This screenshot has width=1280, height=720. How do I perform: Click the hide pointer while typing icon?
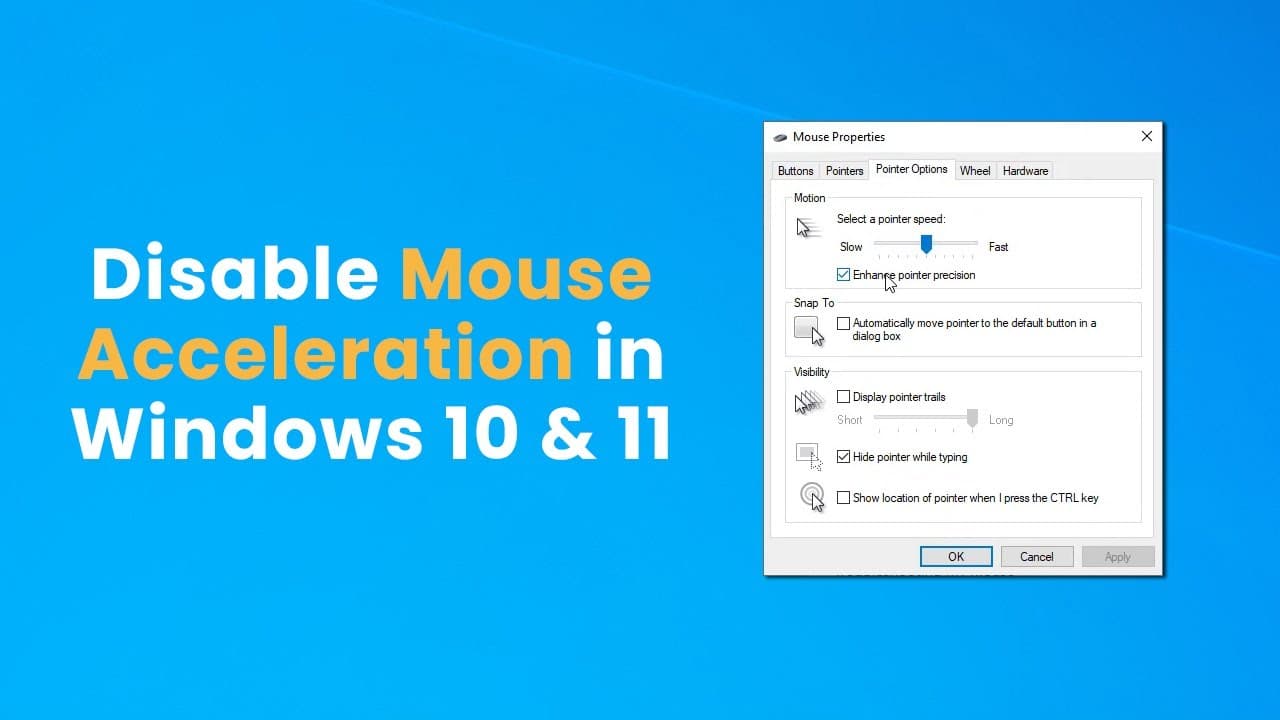[809, 457]
